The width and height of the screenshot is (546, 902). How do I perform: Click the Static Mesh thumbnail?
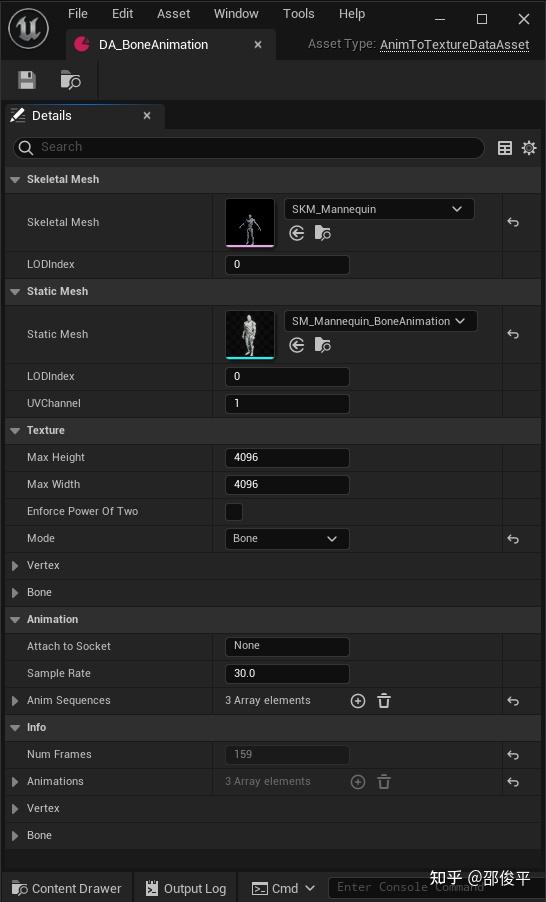(250, 335)
